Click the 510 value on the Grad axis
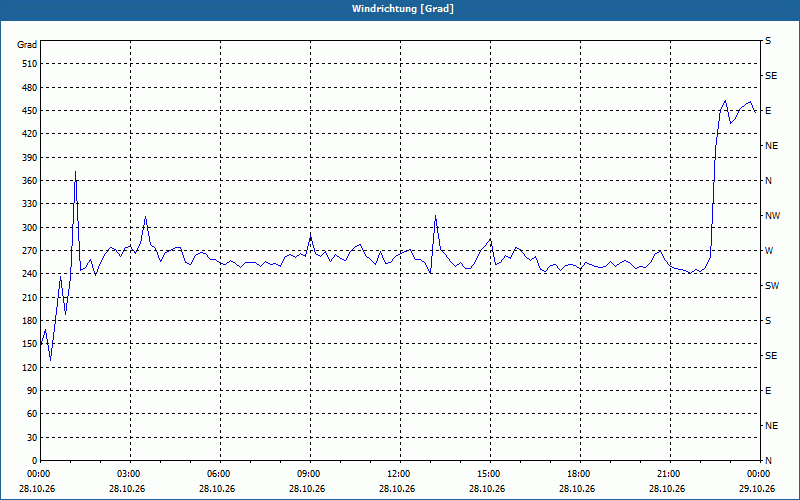Screen dimensions: 800x500 [x=29, y=64]
